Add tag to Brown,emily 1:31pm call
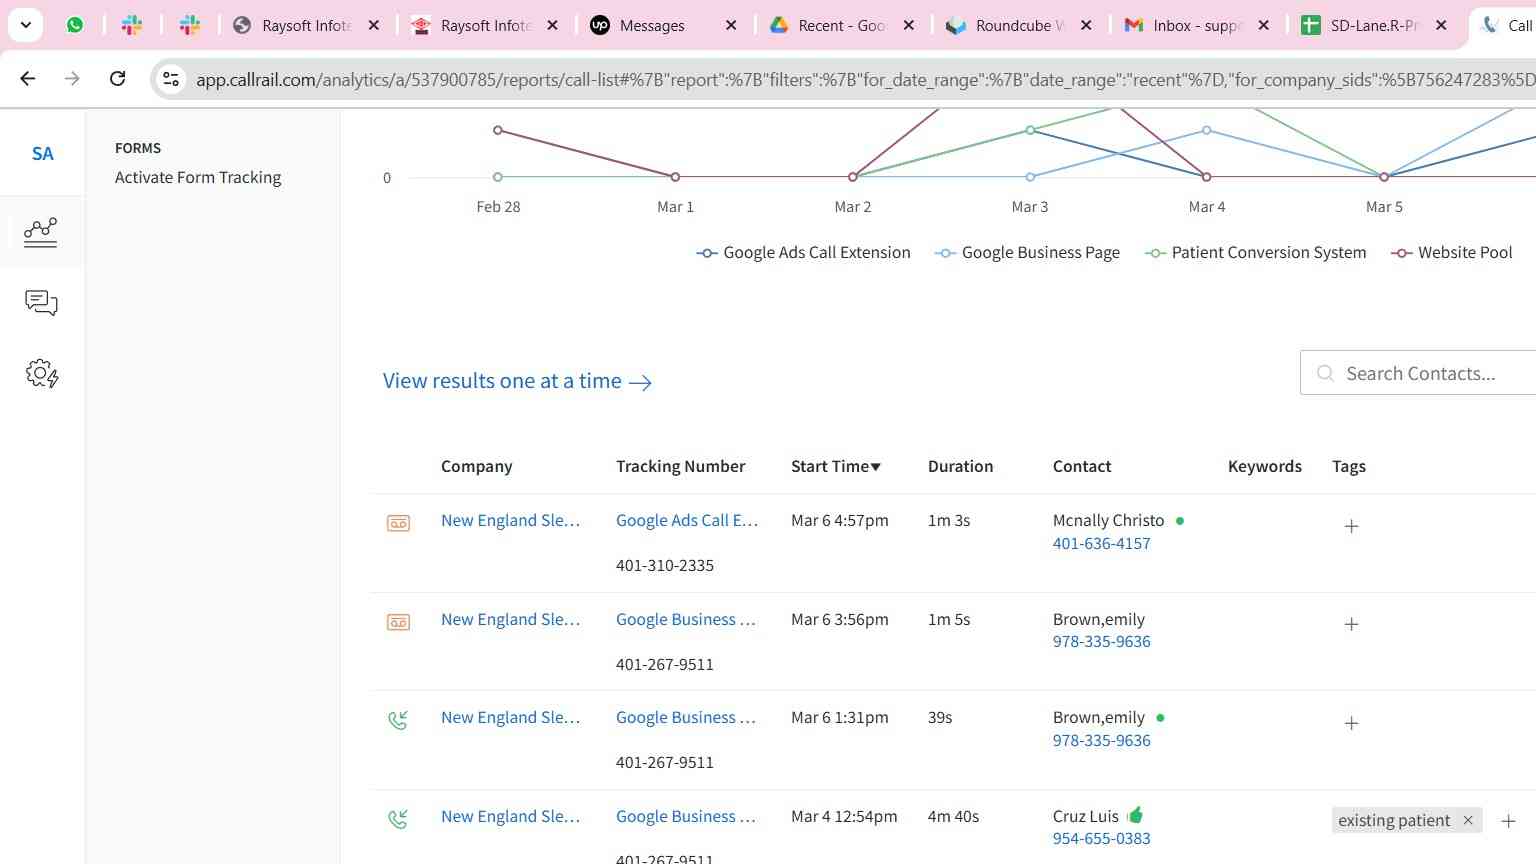 (x=1351, y=723)
